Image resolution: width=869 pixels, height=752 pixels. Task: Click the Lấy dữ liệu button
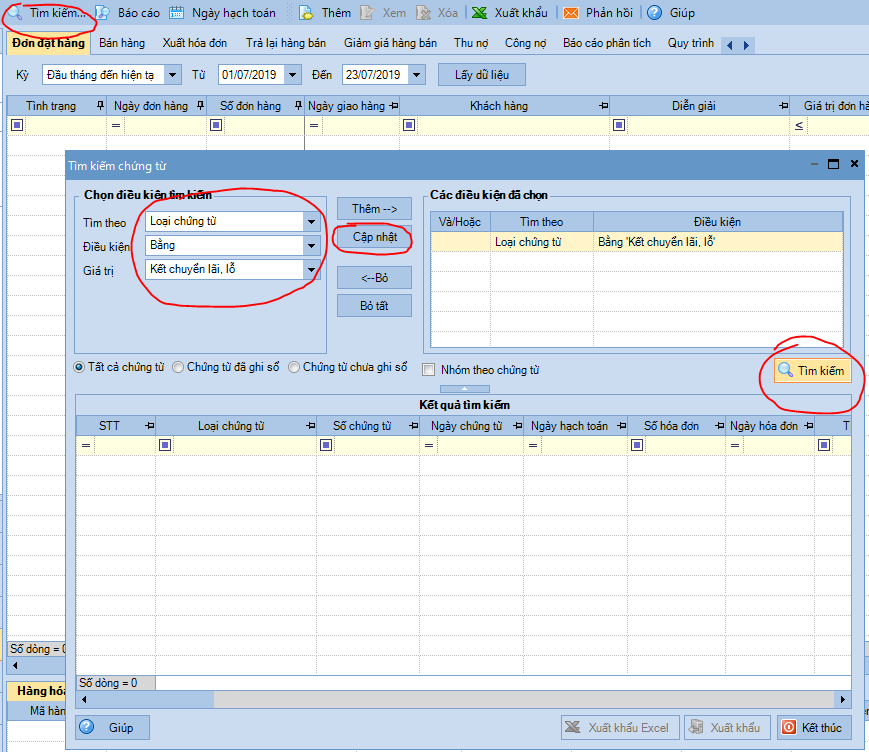(482, 74)
